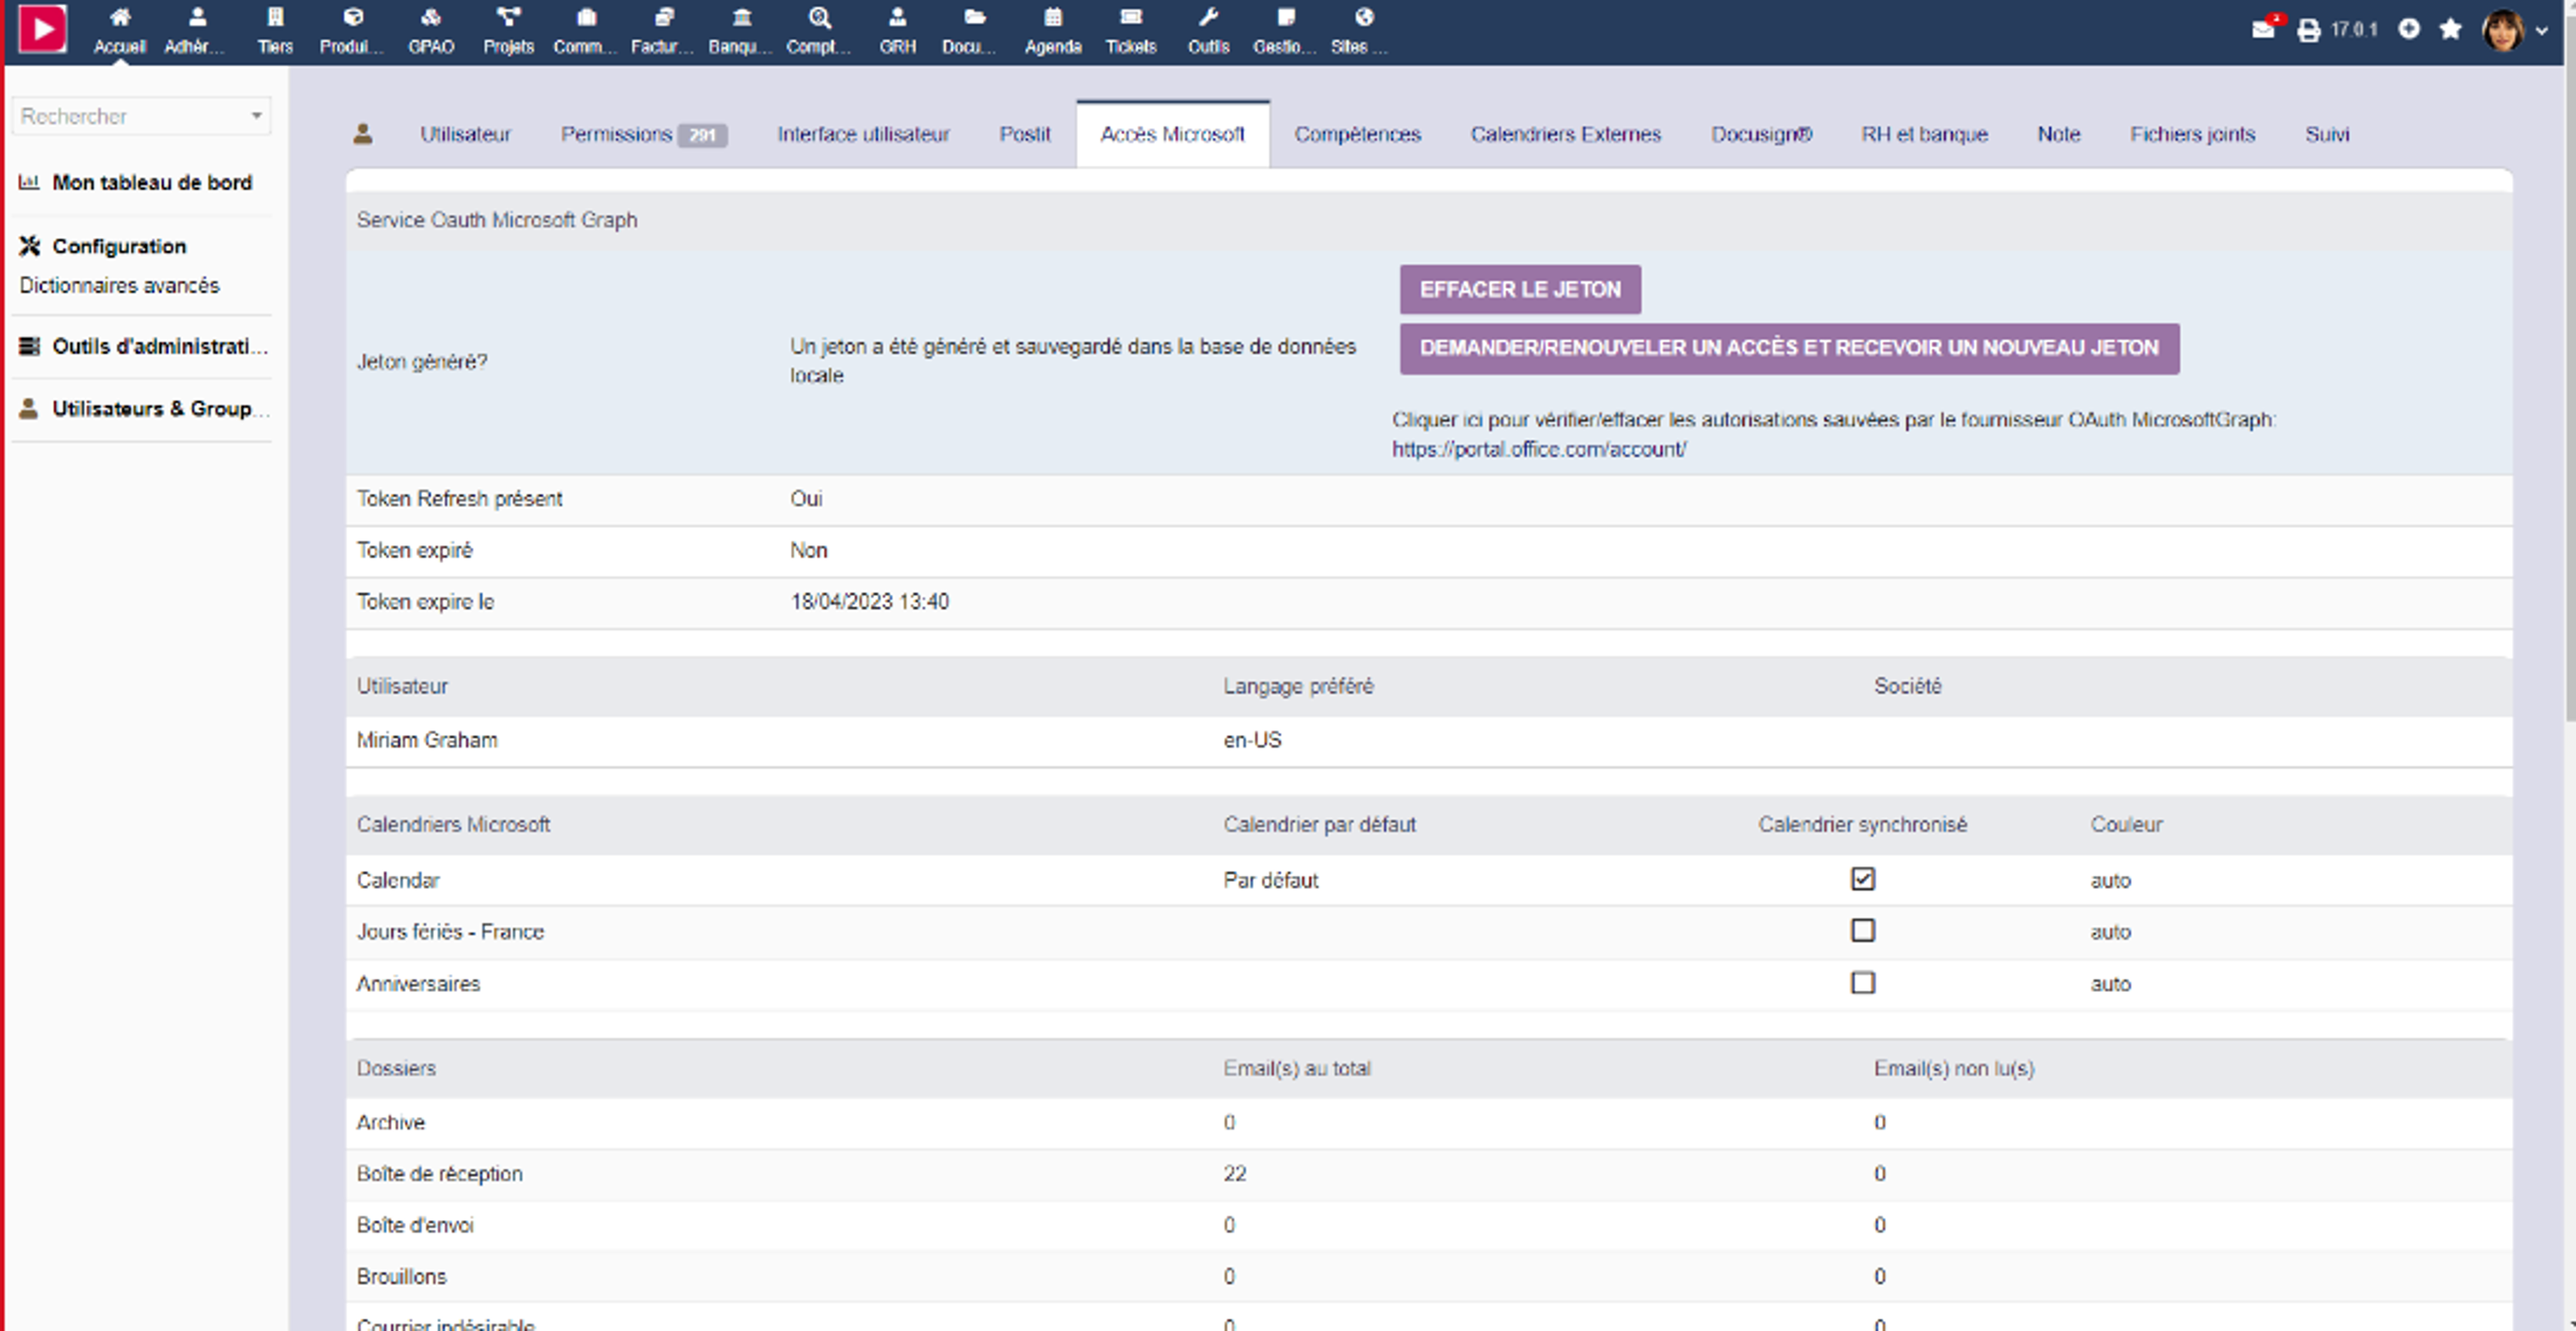Click the printer icon in top bar

coord(2308,30)
